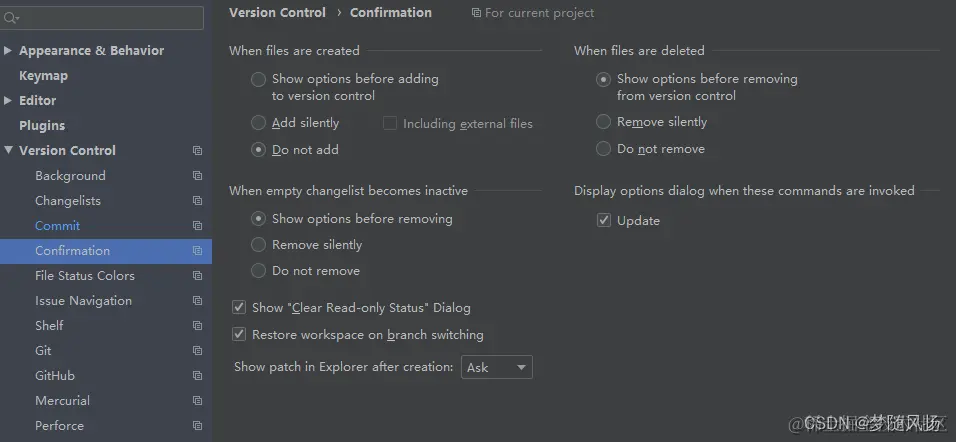Click project-level icon next to Mercurial

197,401
